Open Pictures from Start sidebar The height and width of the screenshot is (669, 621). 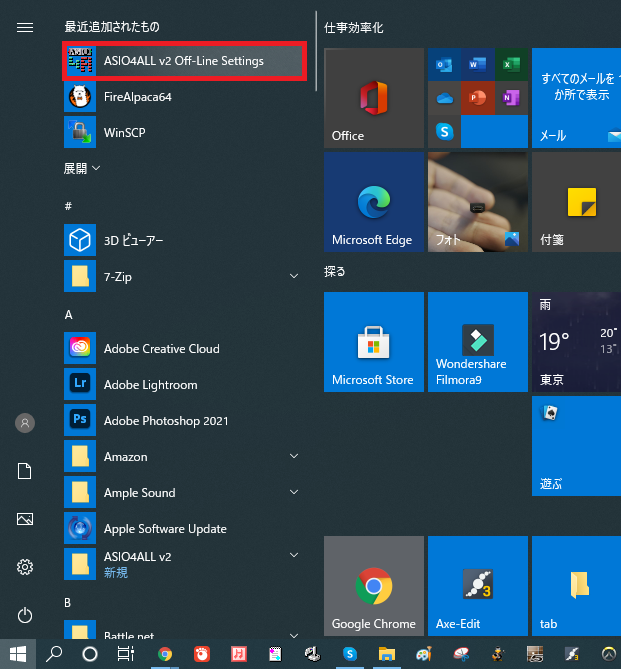click(x=25, y=519)
